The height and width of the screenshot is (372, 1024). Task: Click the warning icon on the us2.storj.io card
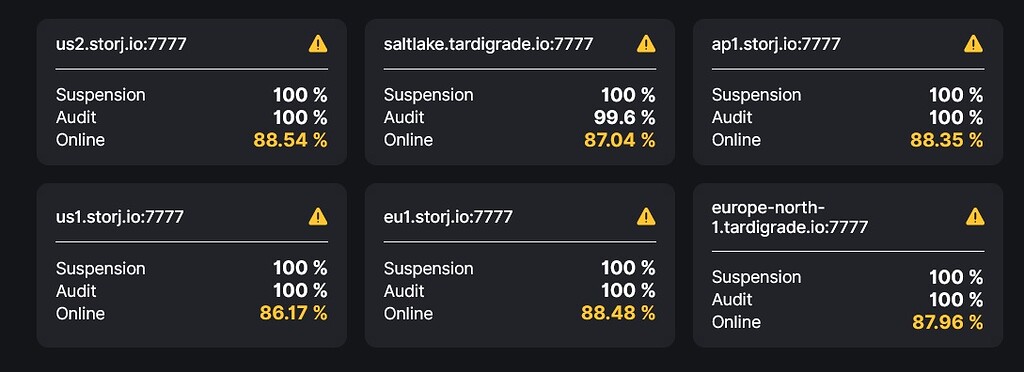[318, 44]
